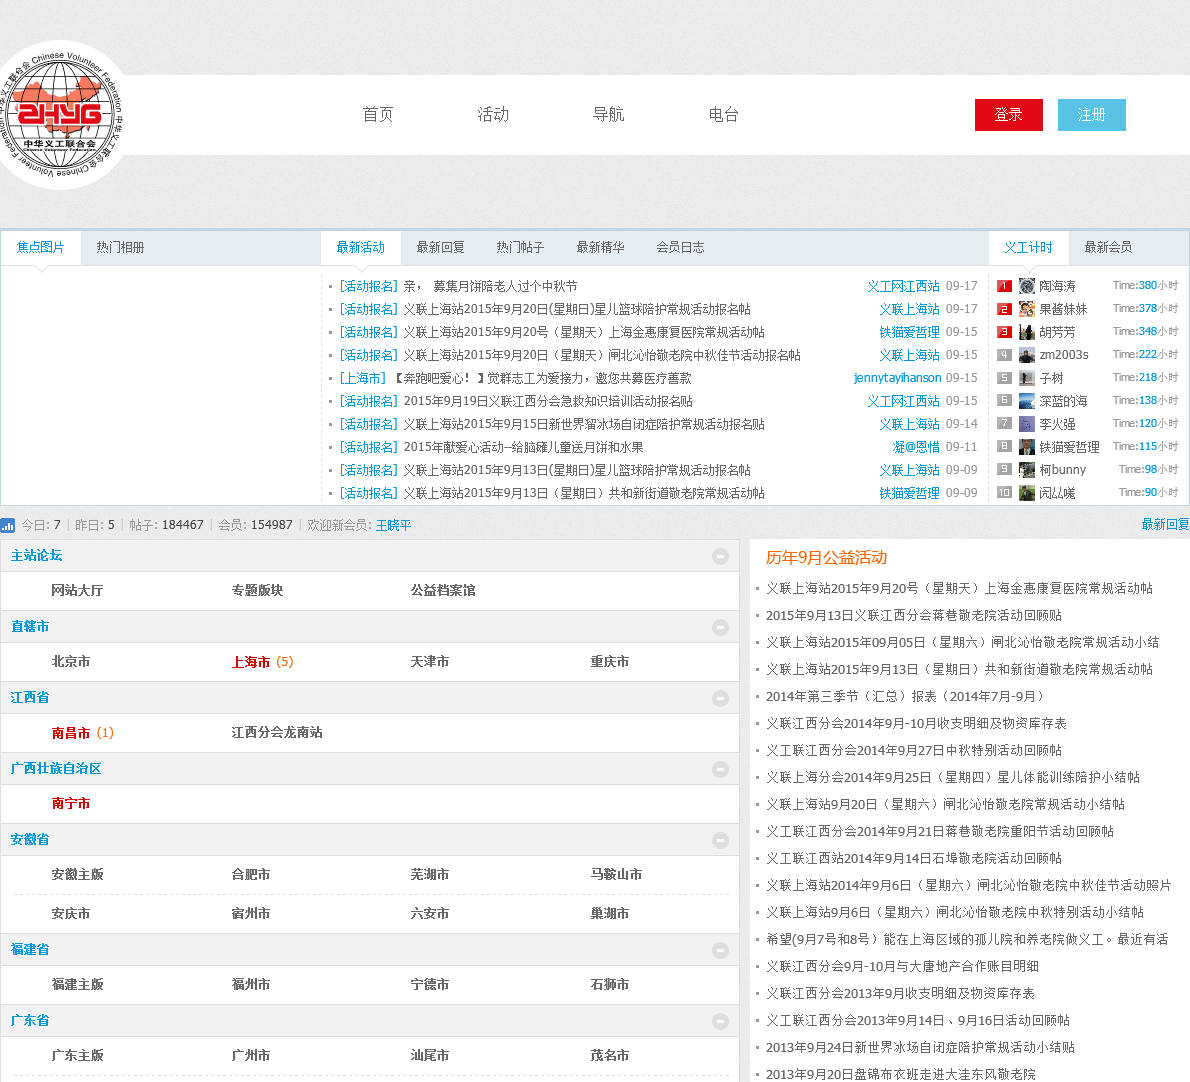Image resolution: width=1190 pixels, height=1082 pixels.
Task: Open the statistics bar chart icon
Action: click(x=8, y=525)
